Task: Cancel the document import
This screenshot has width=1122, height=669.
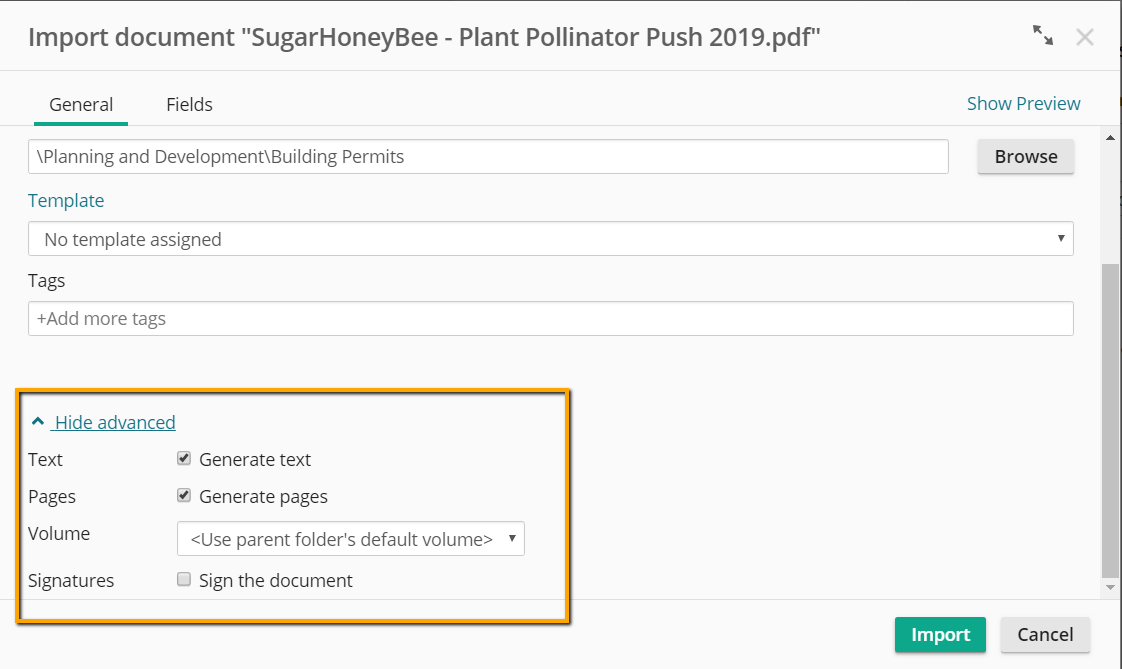Action: [1045, 635]
